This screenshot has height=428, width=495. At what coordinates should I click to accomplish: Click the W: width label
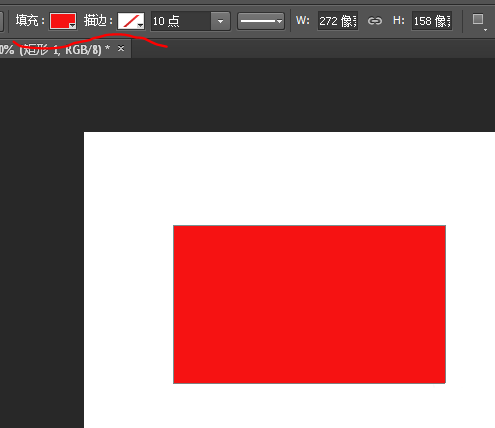coord(302,21)
